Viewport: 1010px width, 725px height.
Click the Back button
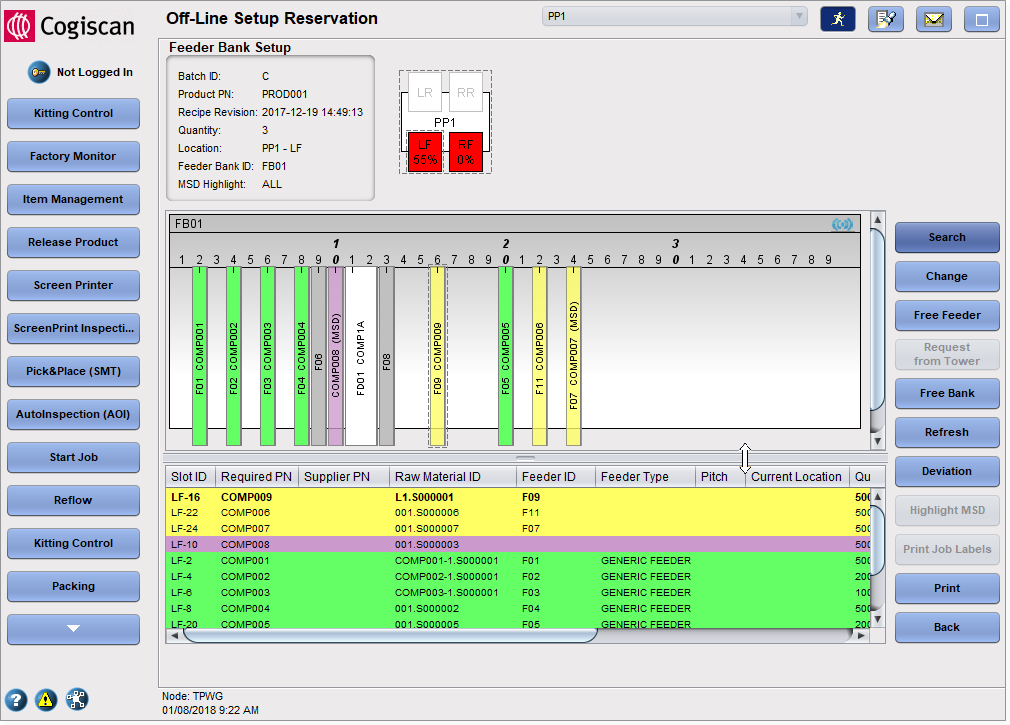947,628
